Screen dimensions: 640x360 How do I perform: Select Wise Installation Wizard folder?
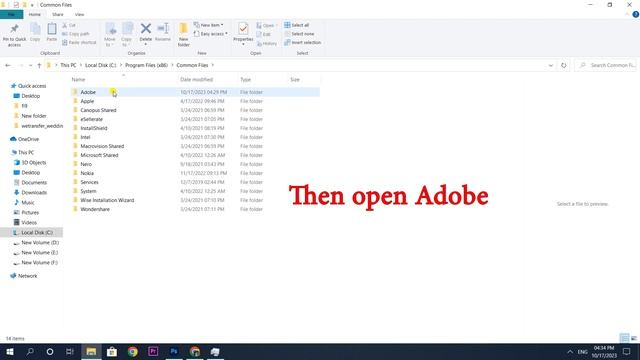coord(107,200)
